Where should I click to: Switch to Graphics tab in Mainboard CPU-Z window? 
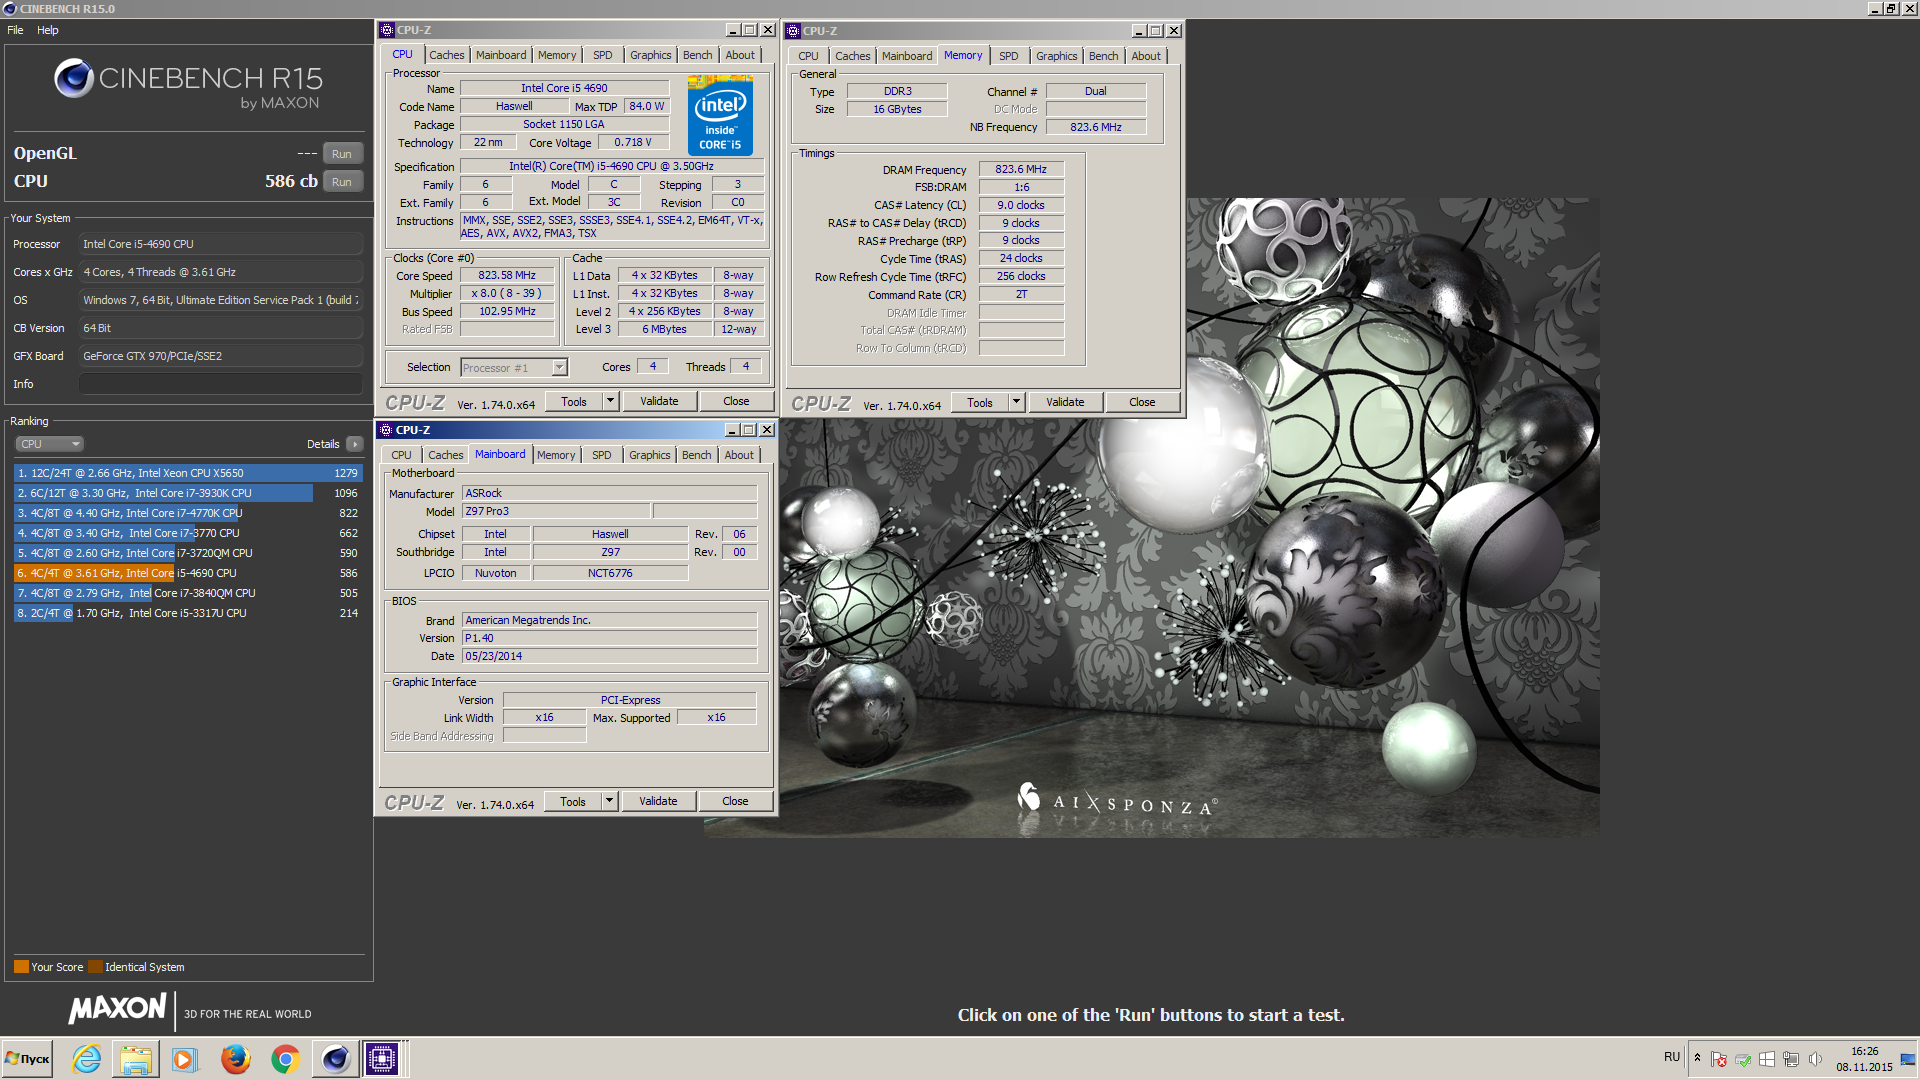[x=650, y=455]
